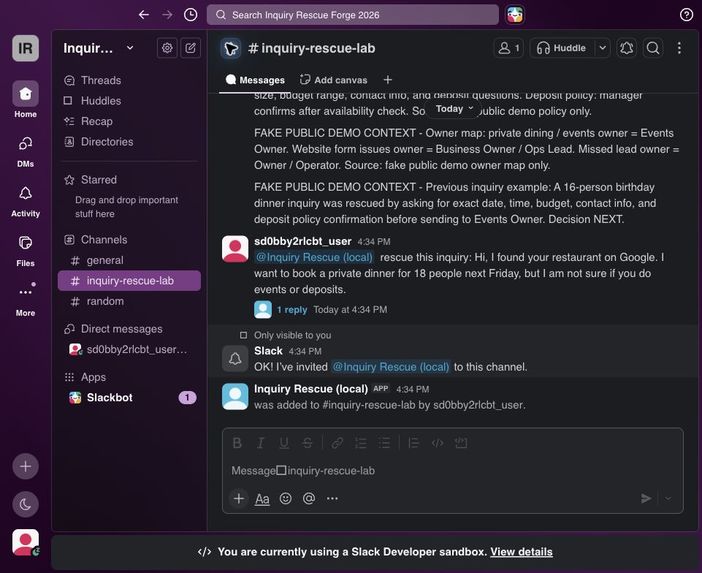Screen dimensions: 702x573
Task: Open the Today date jump dropdown
Action: click(x=454, y=109)
